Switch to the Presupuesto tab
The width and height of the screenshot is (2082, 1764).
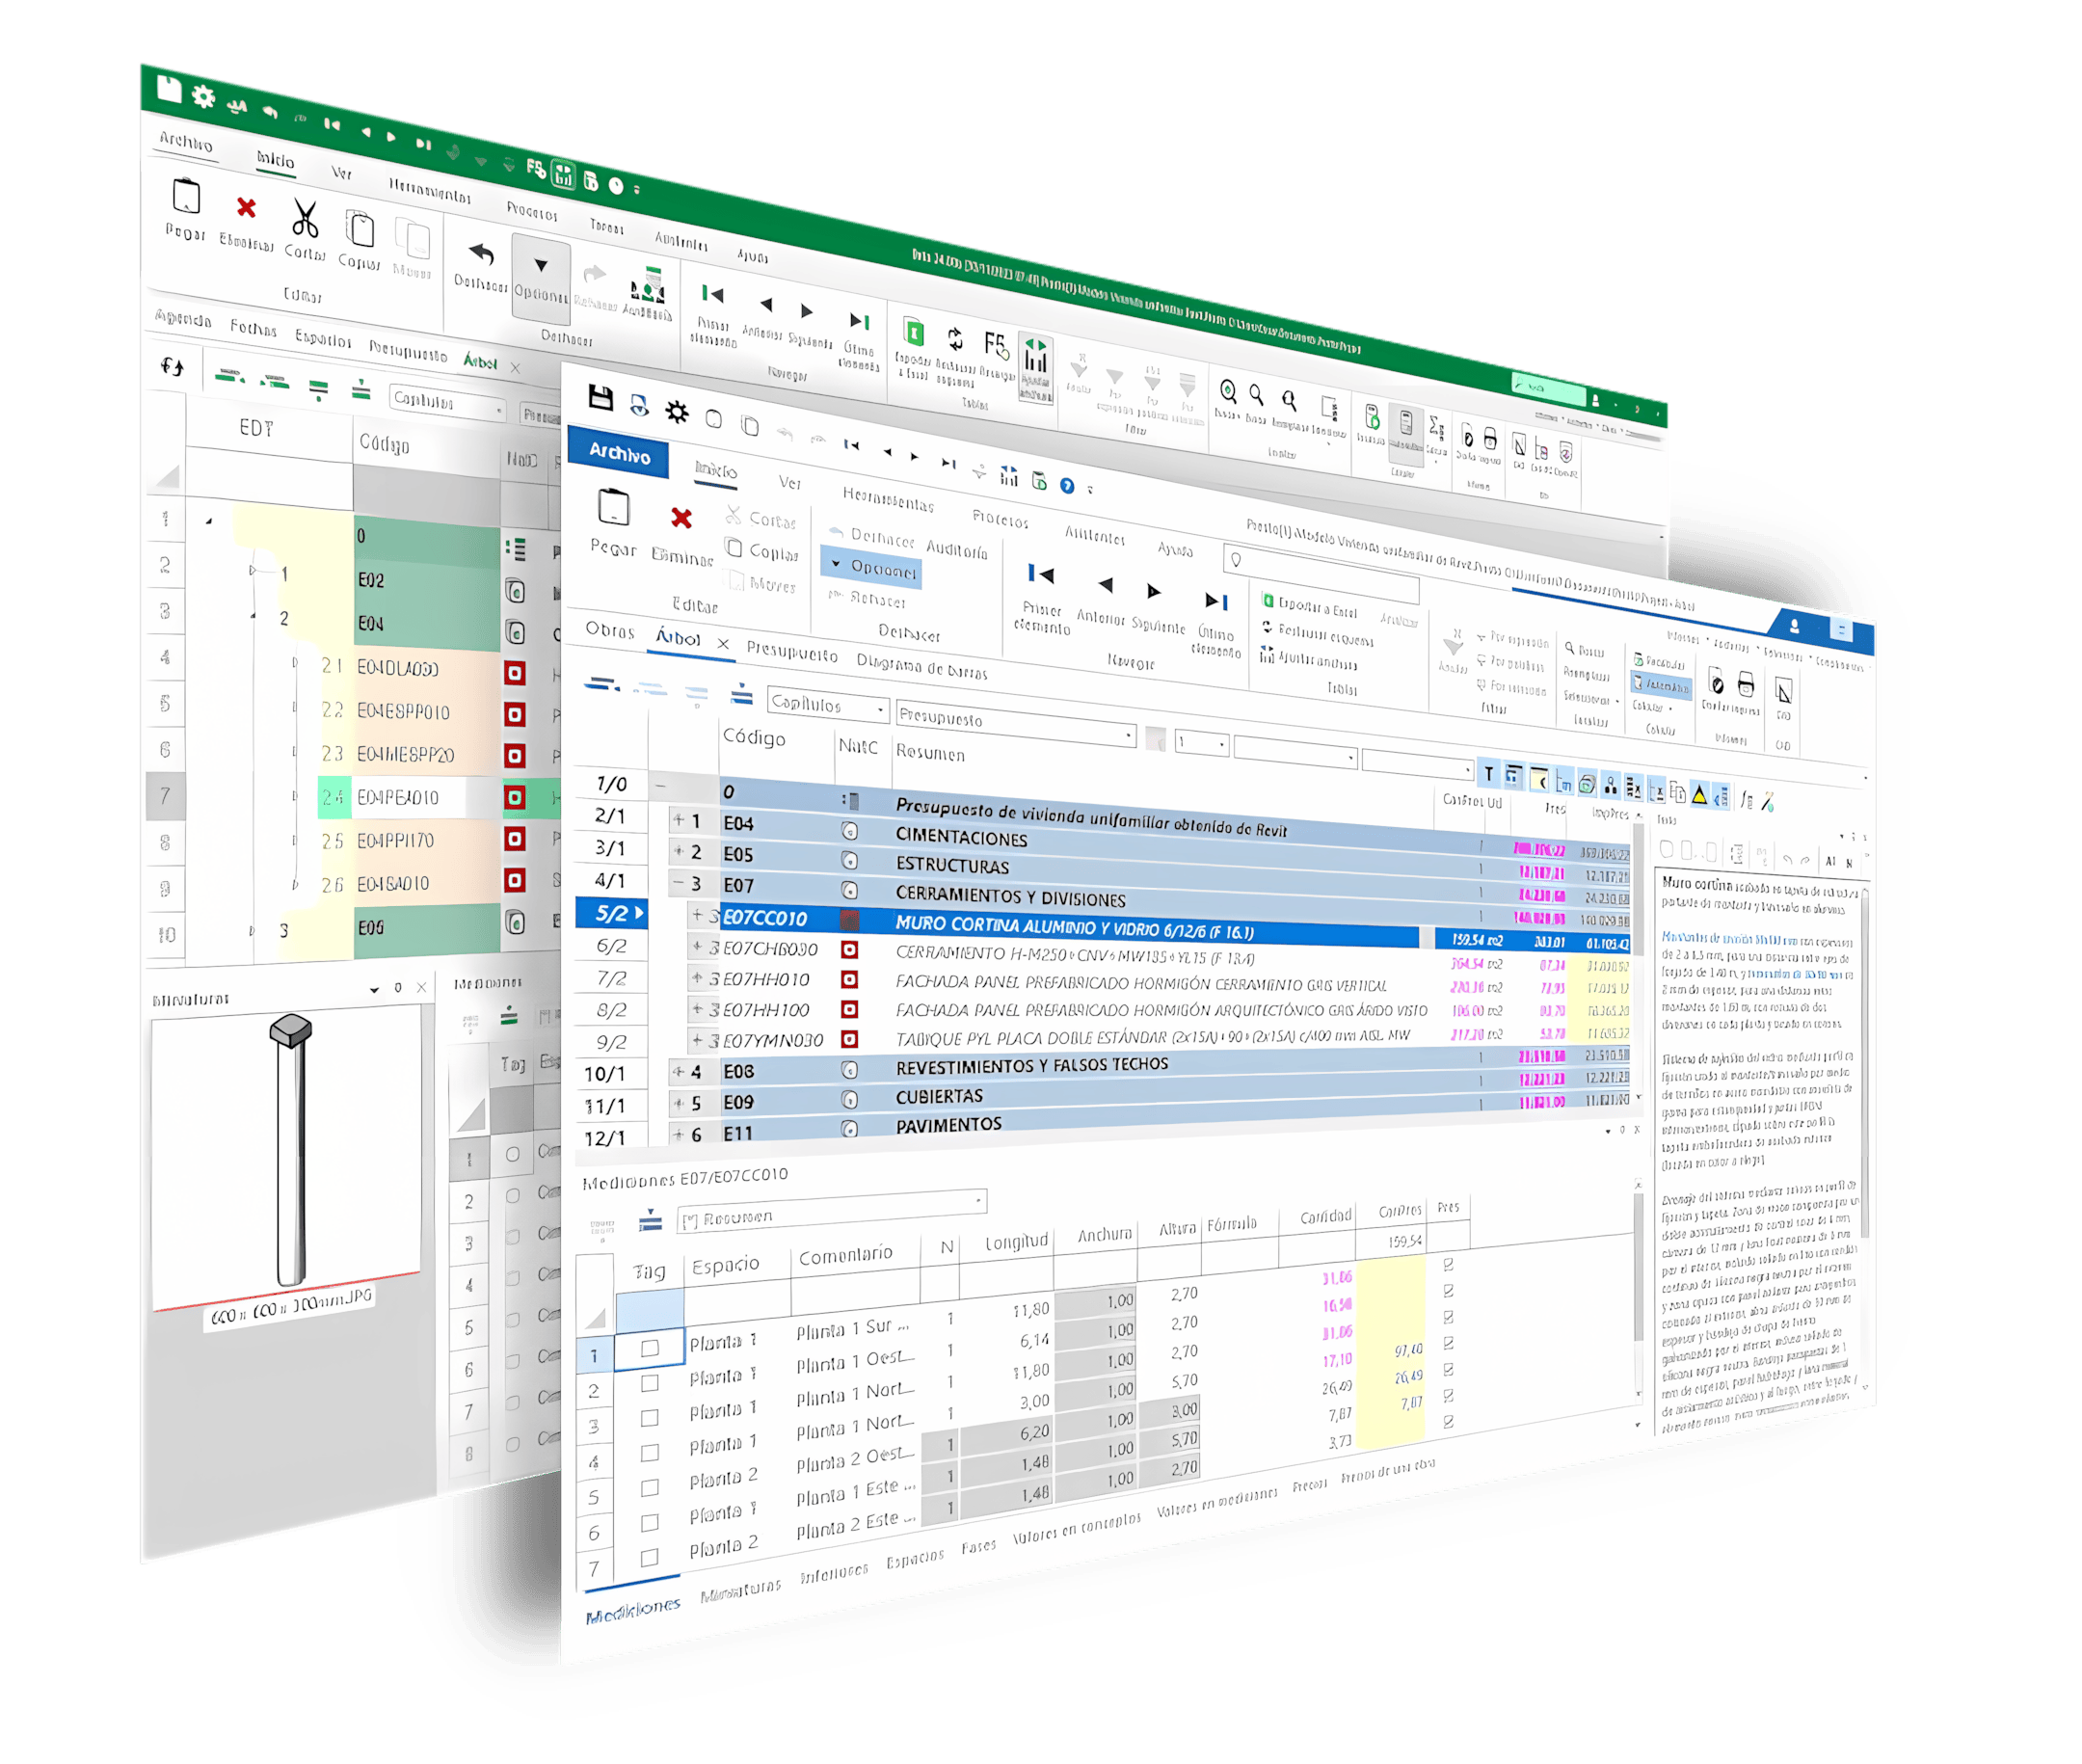pos(791,652)
